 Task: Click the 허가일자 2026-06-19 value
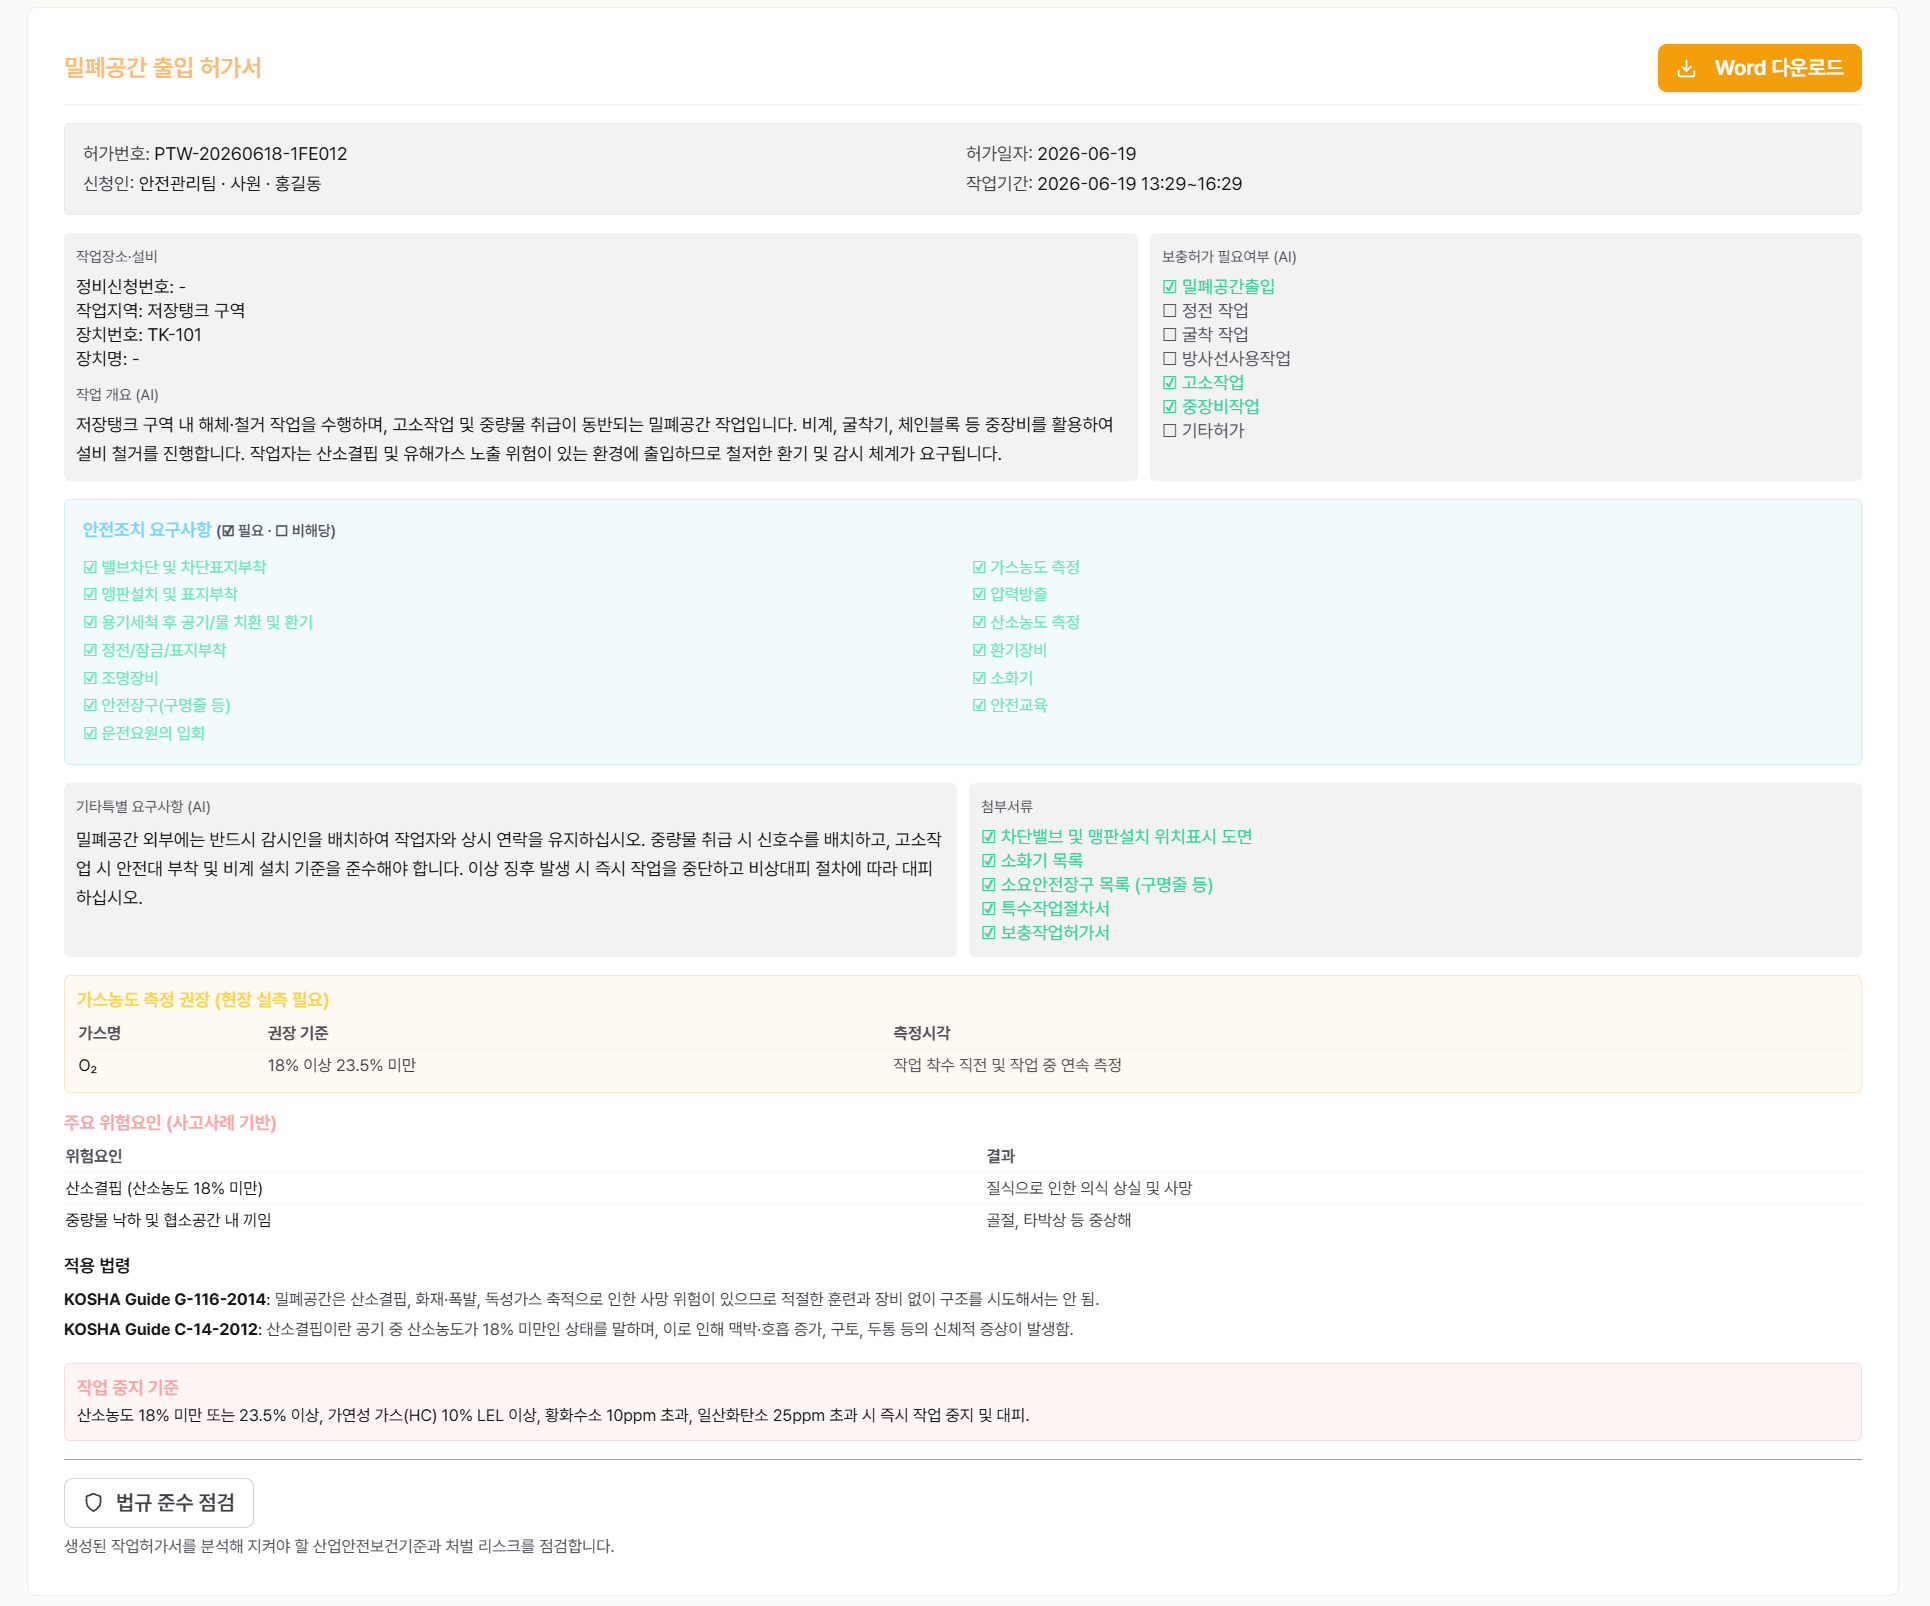pyautogui.click(x=1087, y=154)
